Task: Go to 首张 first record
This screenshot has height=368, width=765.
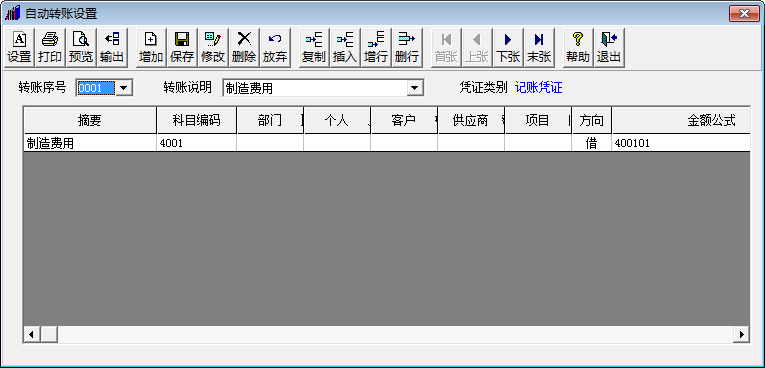Action: point(446,47)
